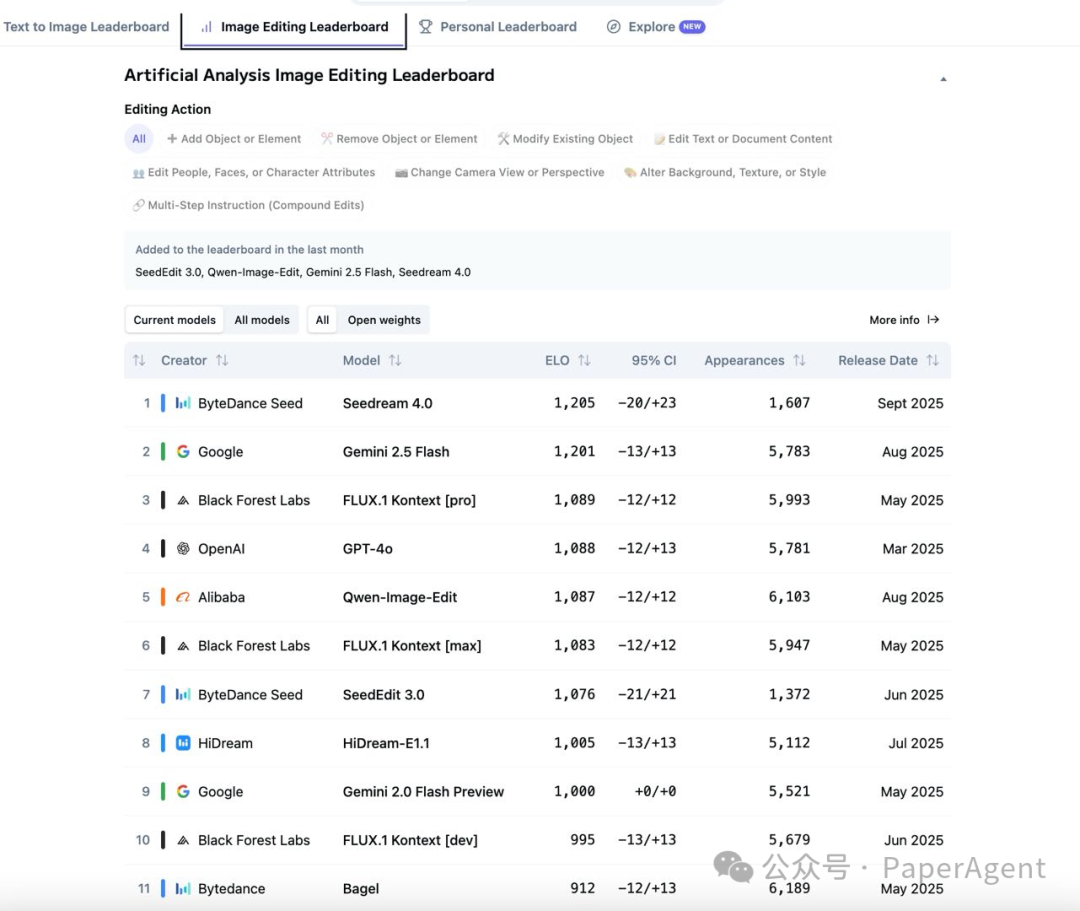Screen dimensions: 1080x911
Task: Click the Bytedance logo in the Bagel row
Action: 183,888
